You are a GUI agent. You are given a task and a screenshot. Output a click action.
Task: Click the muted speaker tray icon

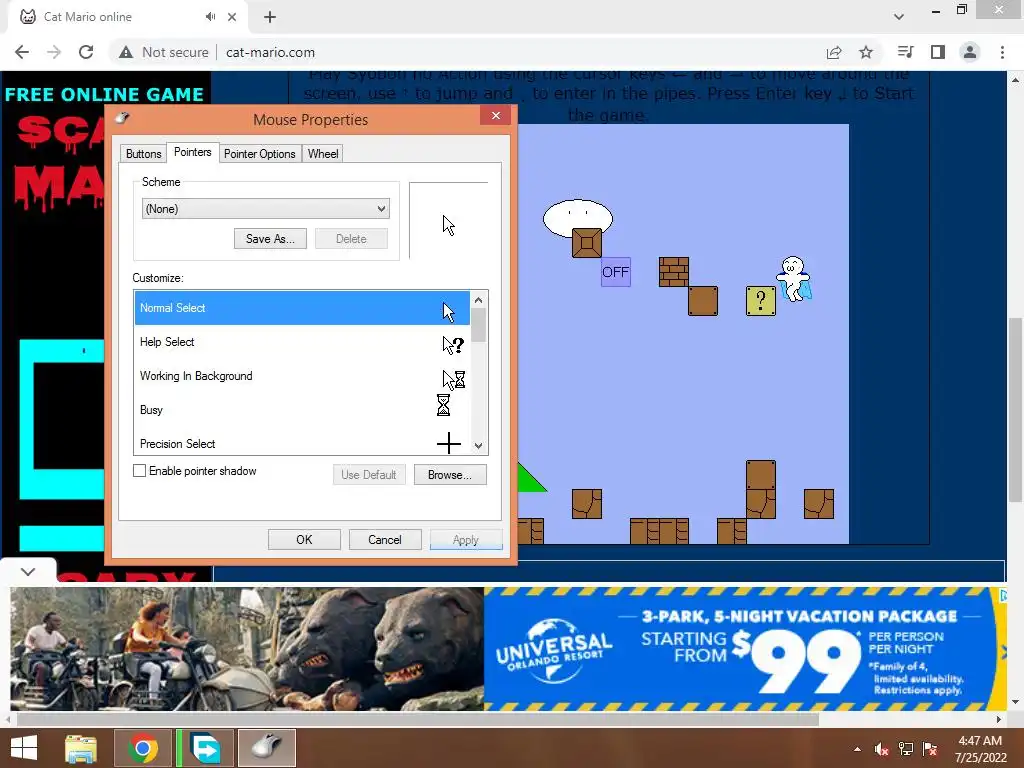tap(882, 749)
